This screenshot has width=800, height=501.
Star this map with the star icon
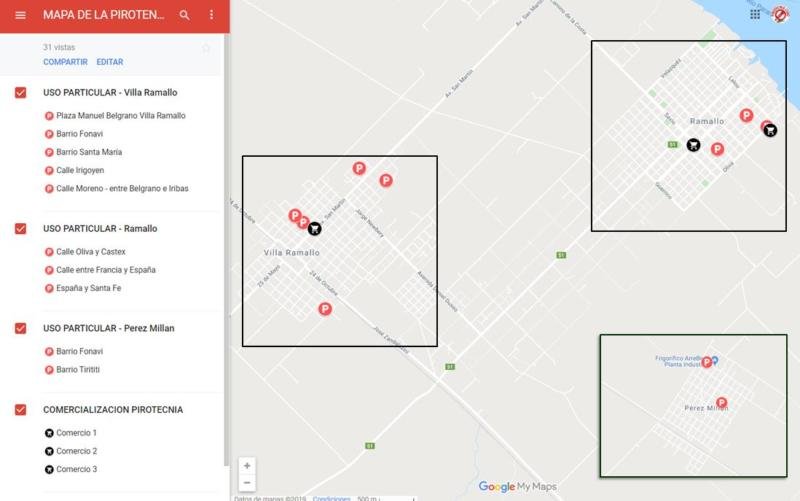(206, 47)
